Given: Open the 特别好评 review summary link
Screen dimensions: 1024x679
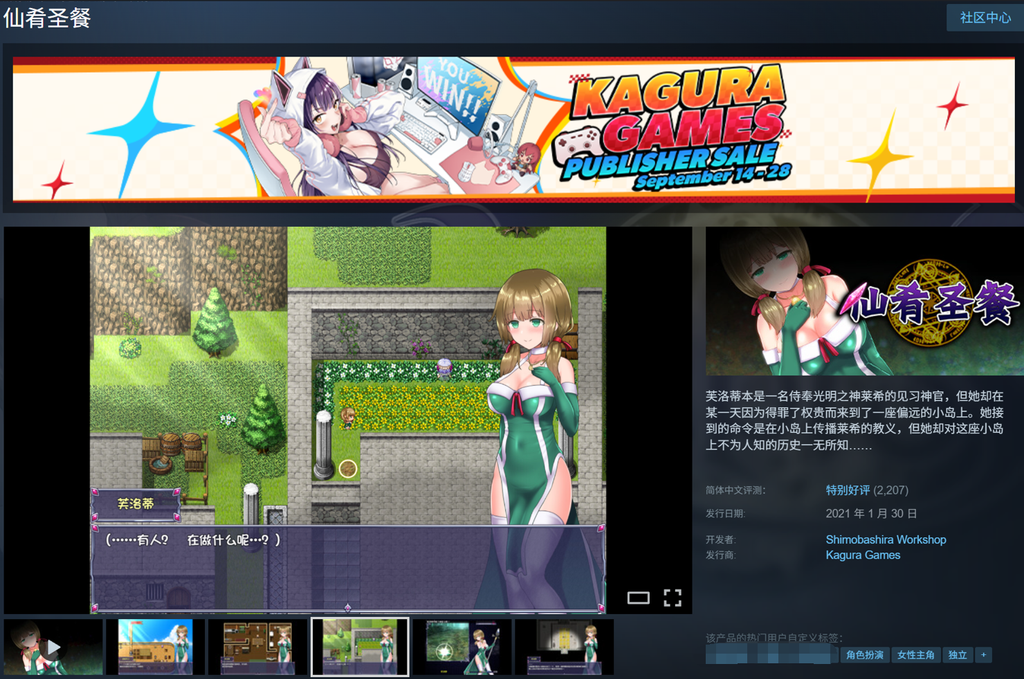Looking at the screenshot, I should (x=848, y=490).
